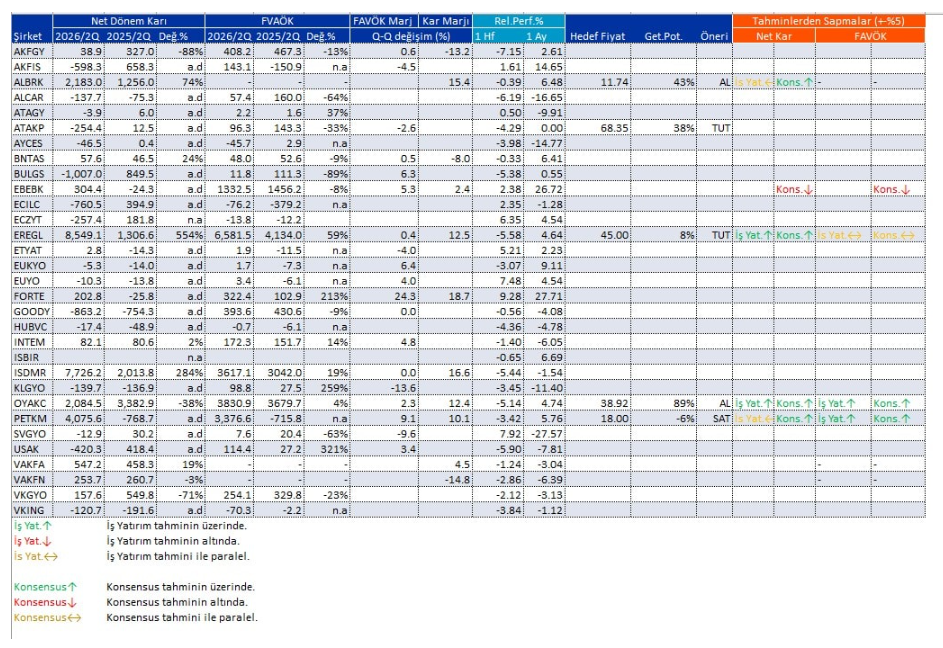943x648 pixels.
Task: Select the FAVÖK Marj header cell
Action: pos(384,21)
